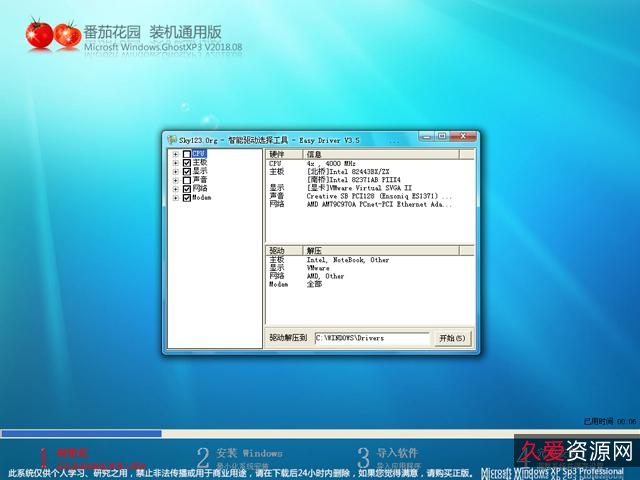640x480 pixels.
Task: Select the VMware Virtual SVGA II row
Action: (x=369, y=188)
